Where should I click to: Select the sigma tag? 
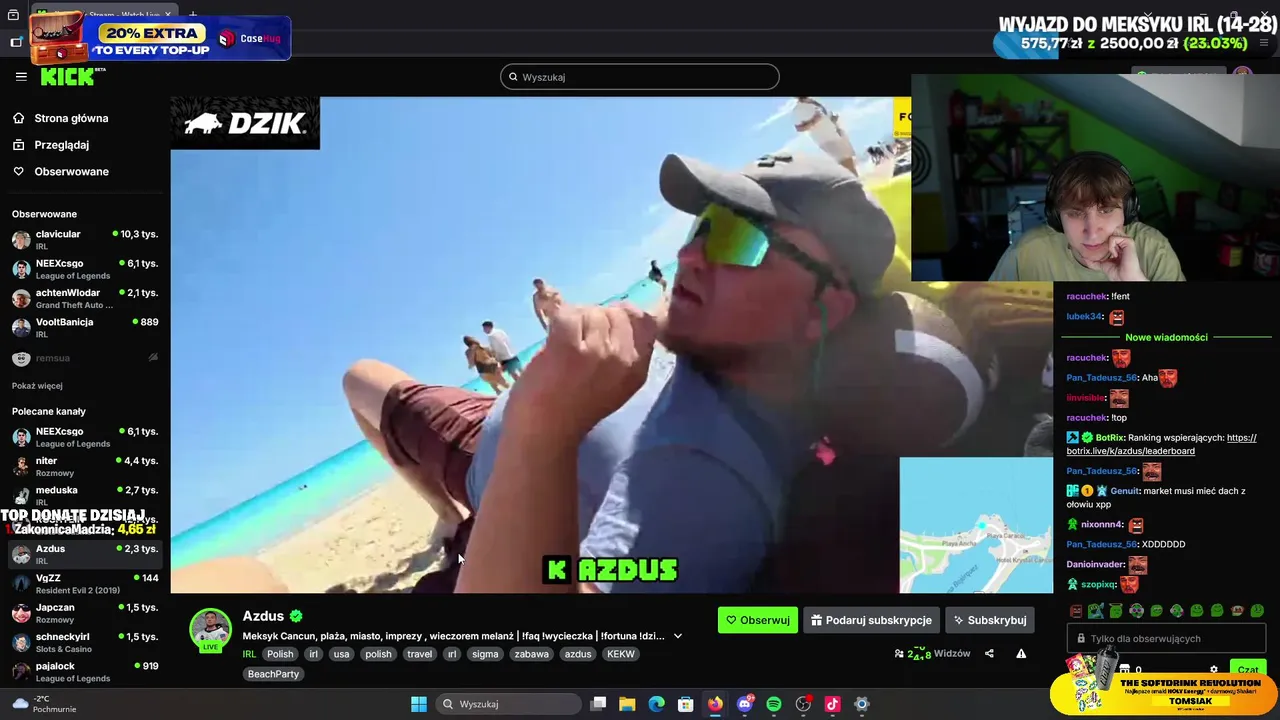pos(485,654)
